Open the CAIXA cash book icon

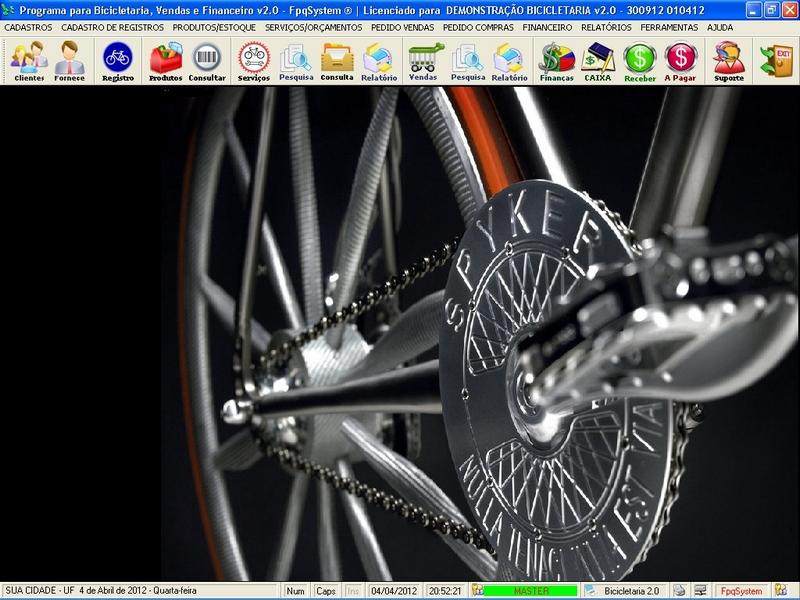point(597,61)
